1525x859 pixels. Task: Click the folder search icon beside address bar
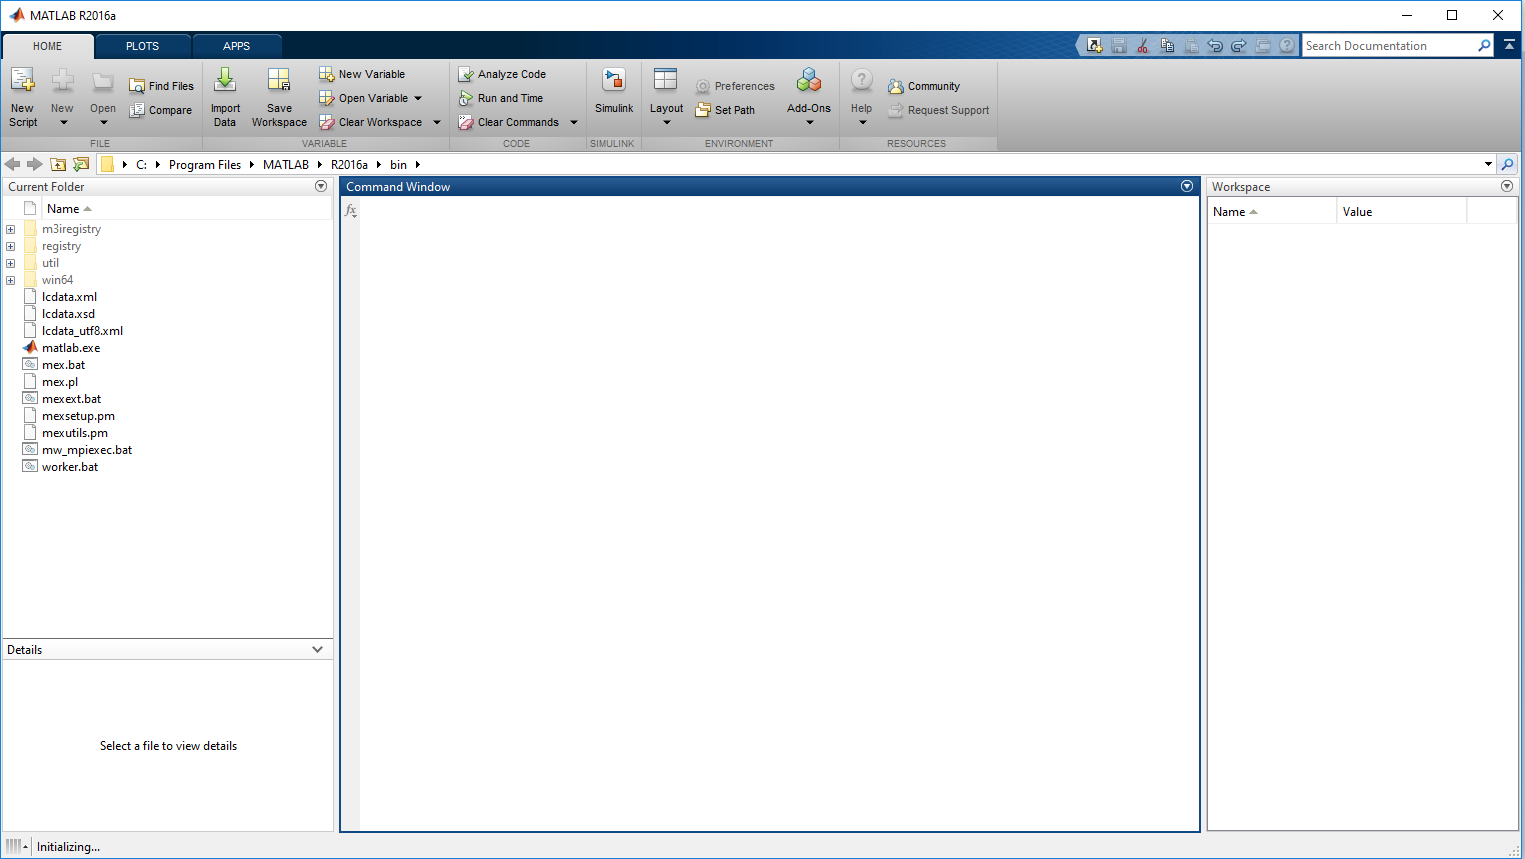1508,164
